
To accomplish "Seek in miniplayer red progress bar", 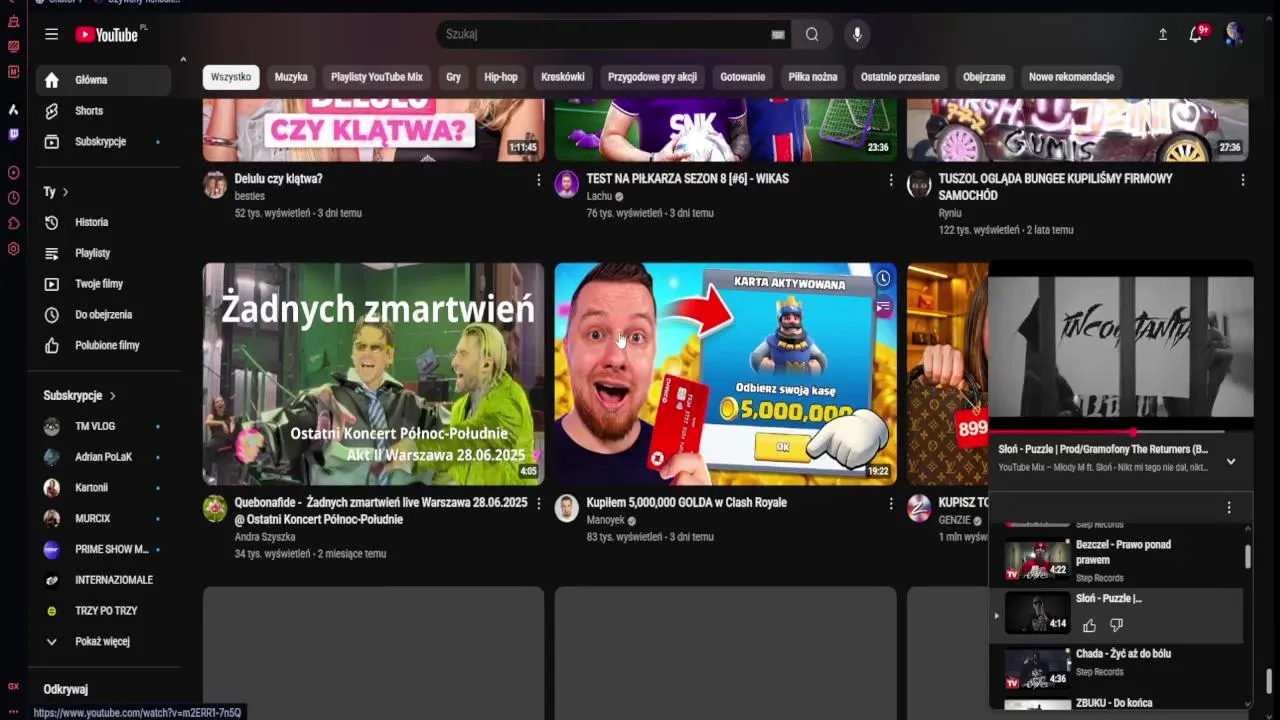I will pyautogui.click(x=1121, y=432).
